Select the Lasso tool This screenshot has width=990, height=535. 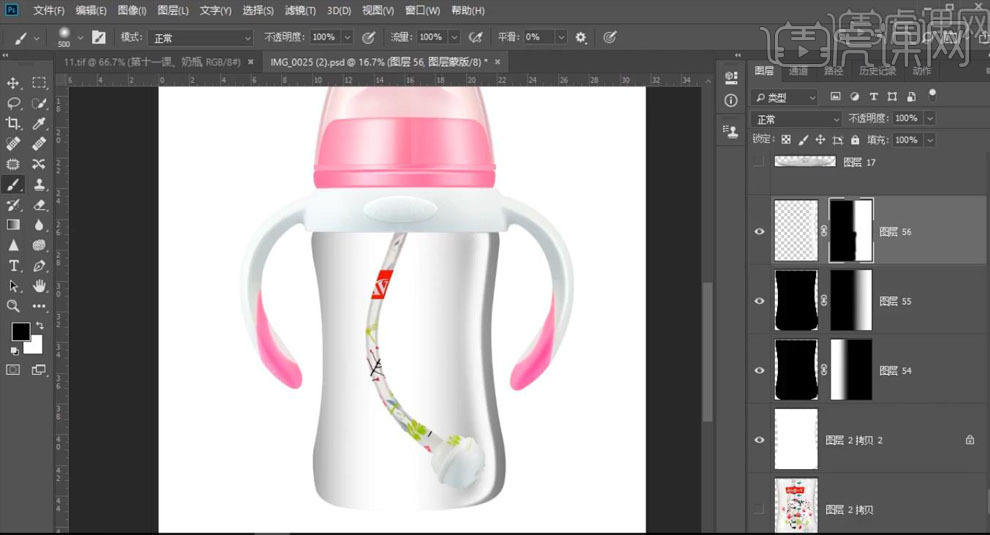pos(14,103)
